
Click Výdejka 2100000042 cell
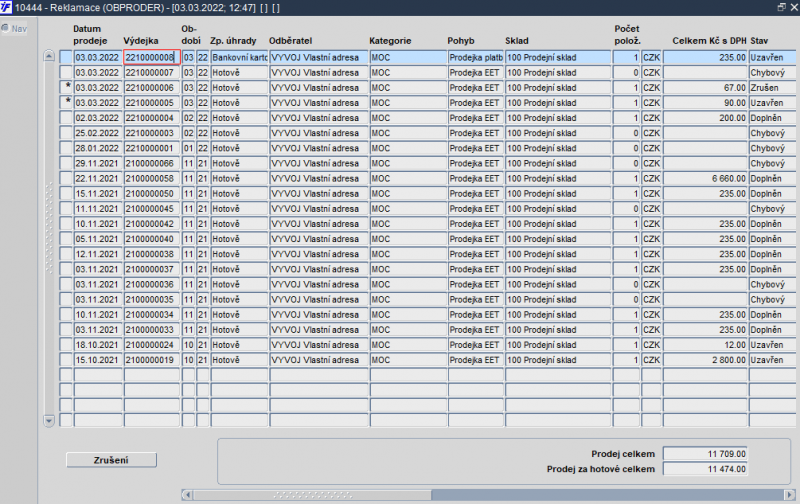[152, 224]
